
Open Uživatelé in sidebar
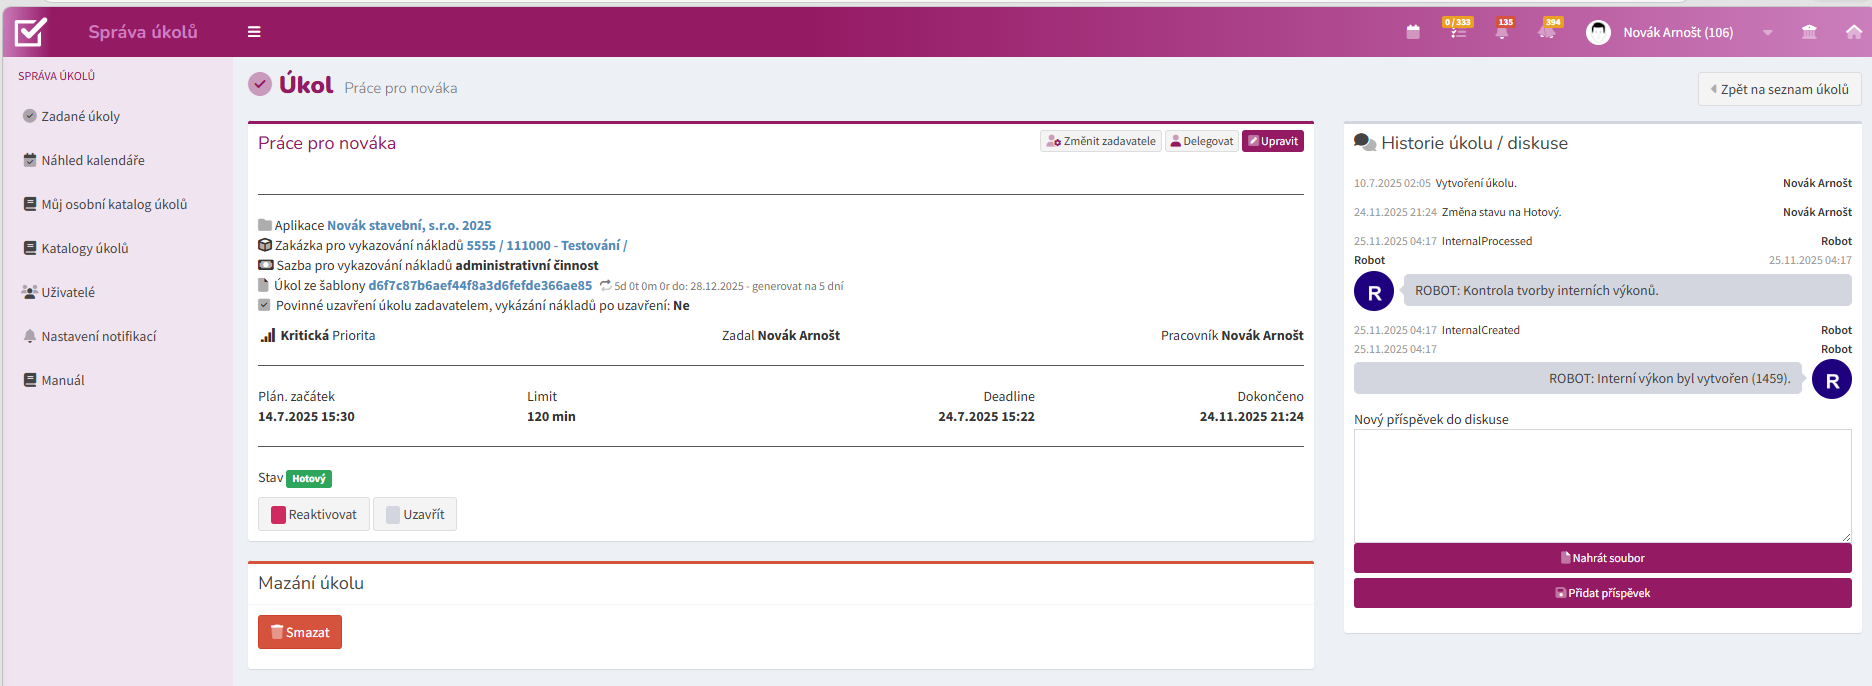(x=59, y=292)
